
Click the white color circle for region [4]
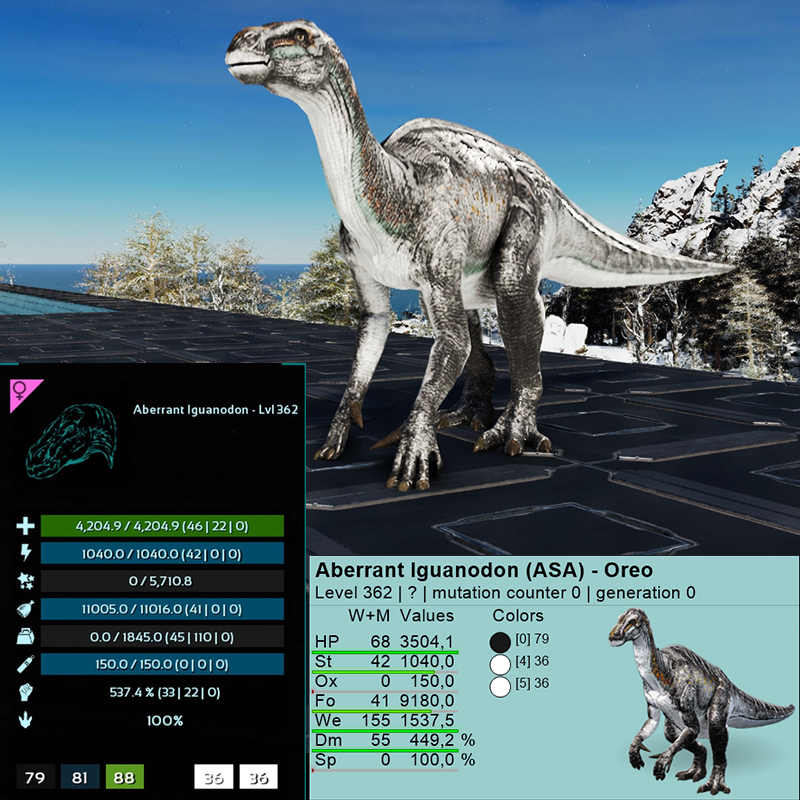point(500,665)
